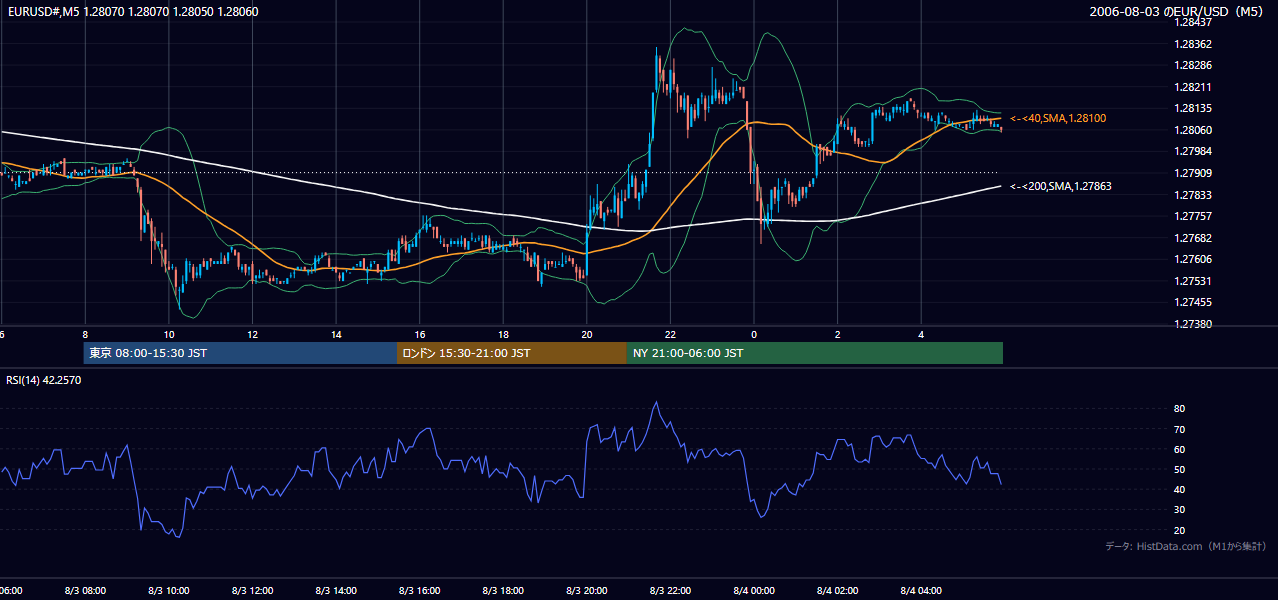Click price level 1.28437 on the axis
Image resolution: width=1278 pixels, height=600 pixels.
pyautogui.click(x=1192, y=22)
